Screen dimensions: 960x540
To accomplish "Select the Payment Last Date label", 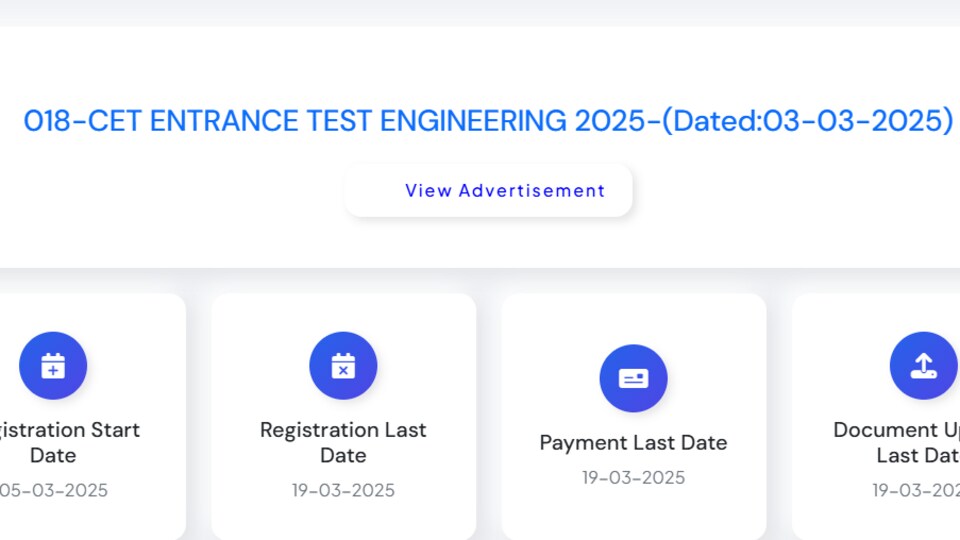I will [x=633, y=443].
